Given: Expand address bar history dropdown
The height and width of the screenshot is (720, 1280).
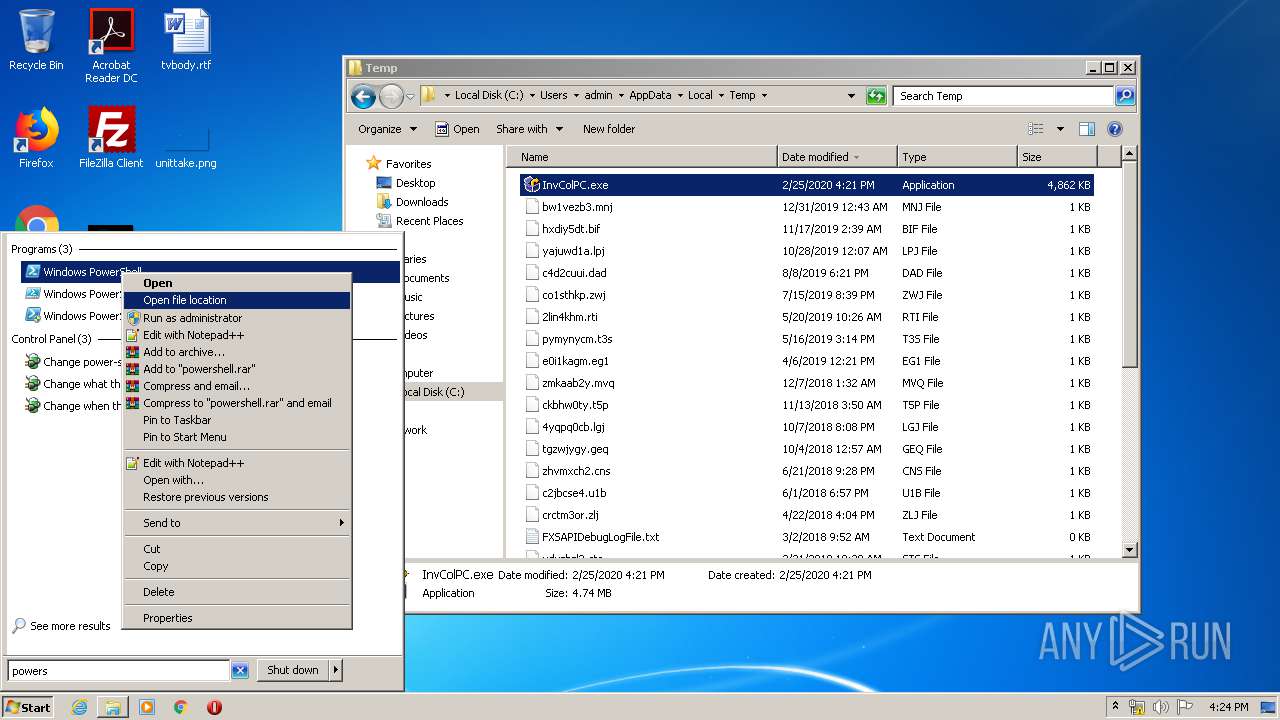Looking at the screenshot, I should coord(851,96).
